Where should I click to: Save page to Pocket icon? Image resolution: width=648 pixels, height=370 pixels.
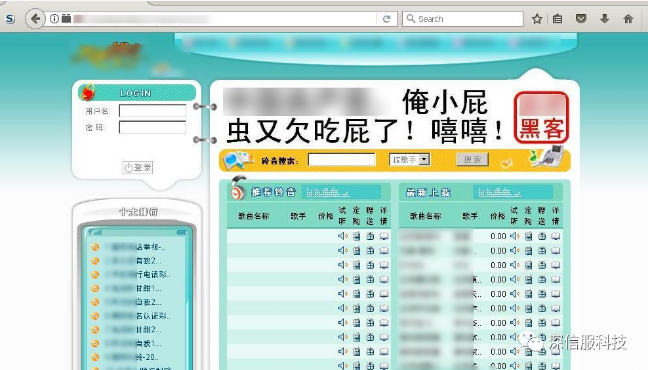click(x=581, y=19)
